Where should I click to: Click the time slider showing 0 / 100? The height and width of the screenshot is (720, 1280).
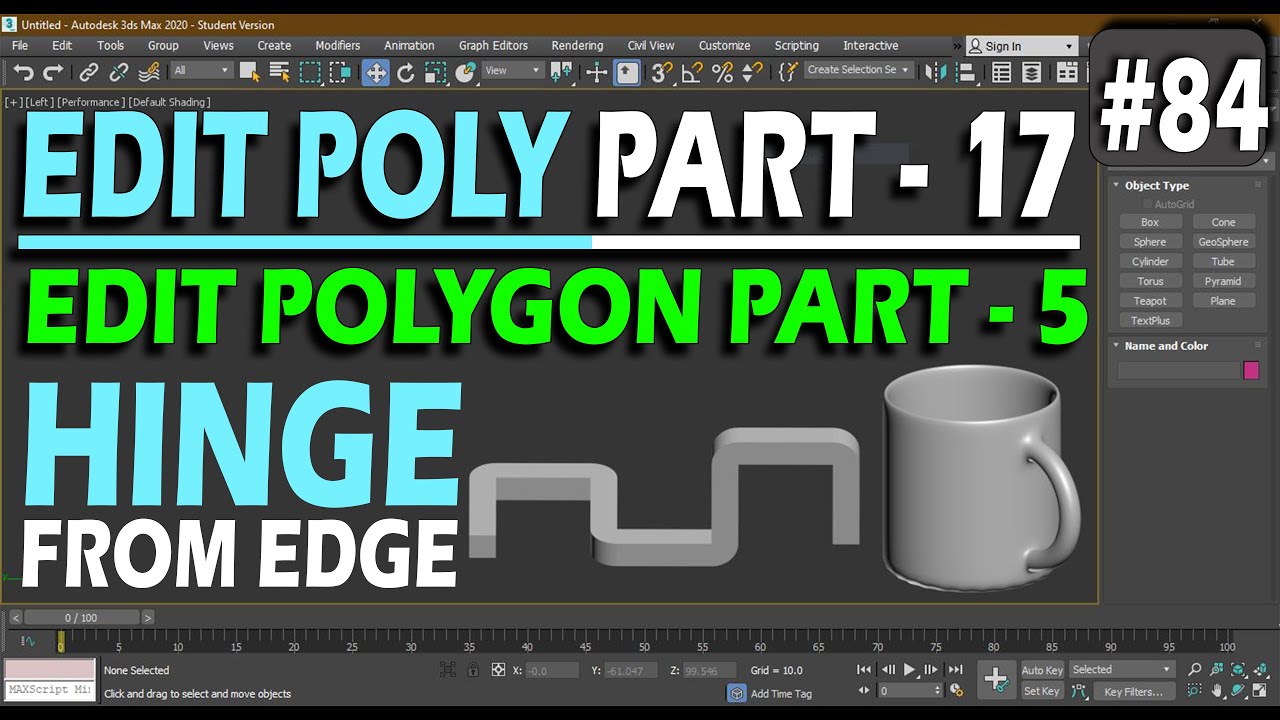(x=82, y=618)
